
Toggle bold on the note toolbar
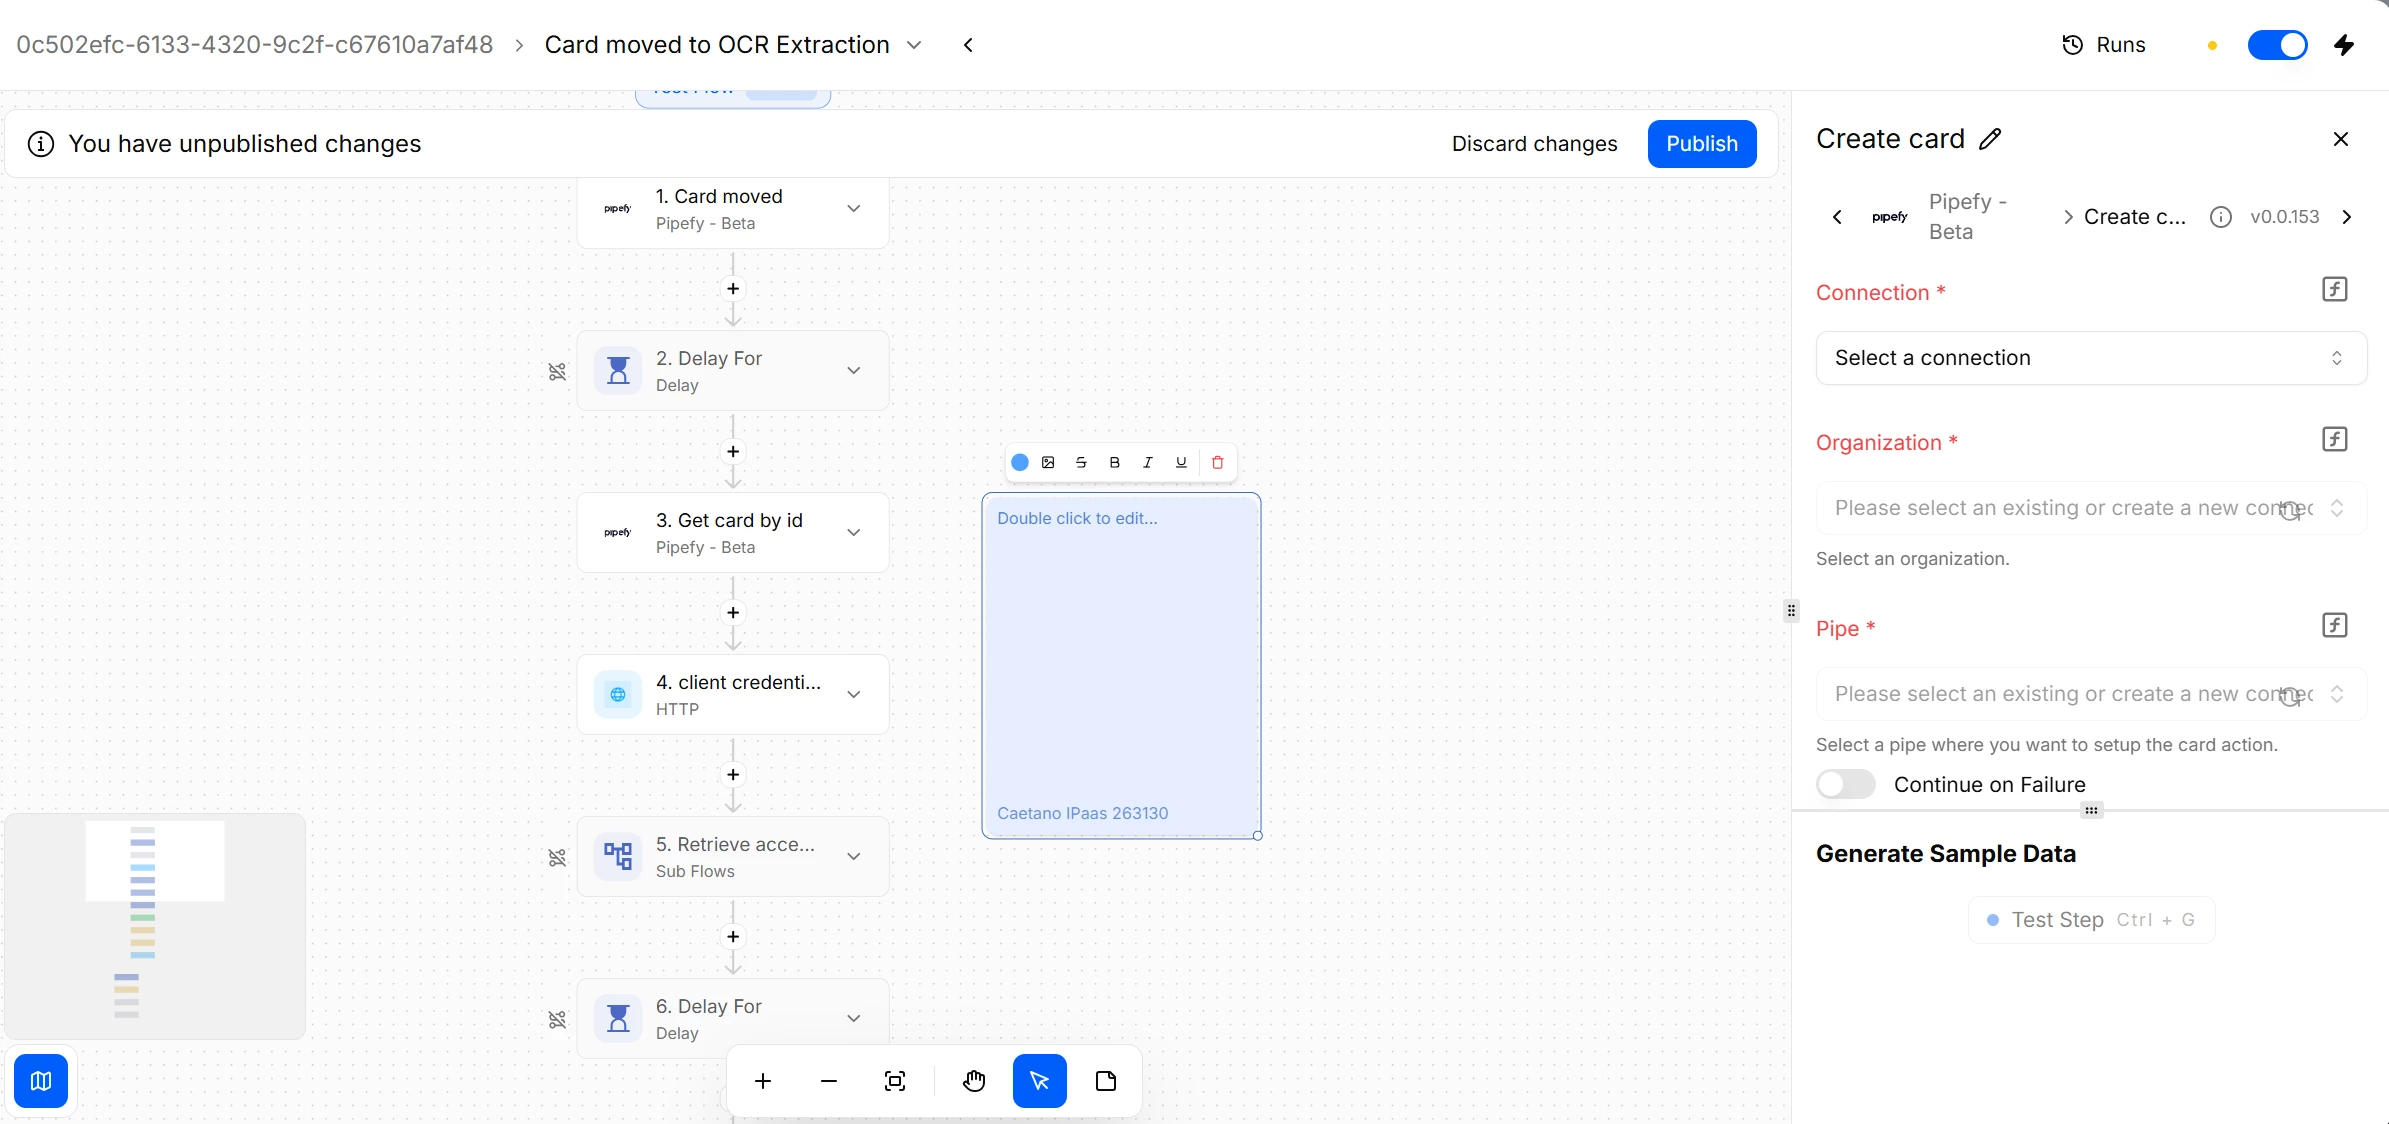tap(1114, 462)
